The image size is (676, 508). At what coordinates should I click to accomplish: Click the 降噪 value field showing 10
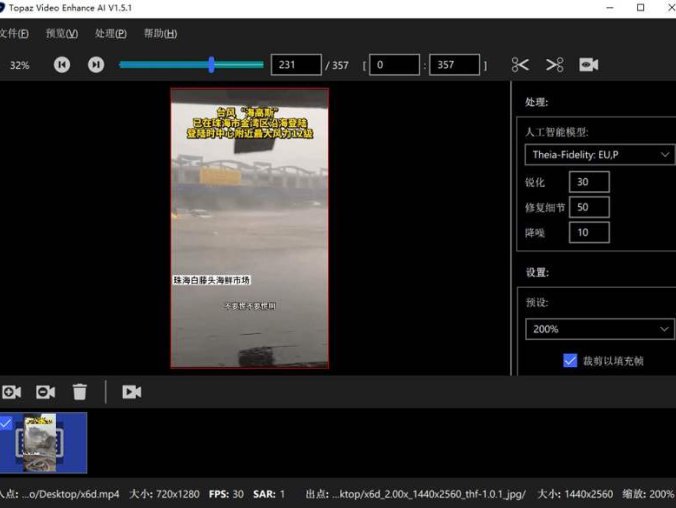tap(589, 233)
